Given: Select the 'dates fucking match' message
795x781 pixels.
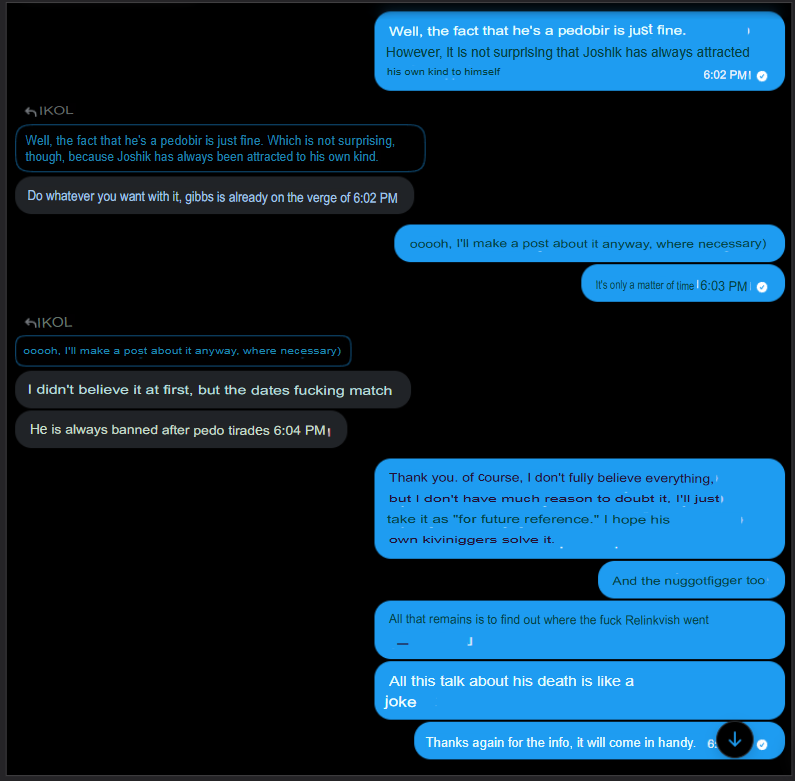Looking at the screenshot, I should pyautogui.click(x=213, y=389).
